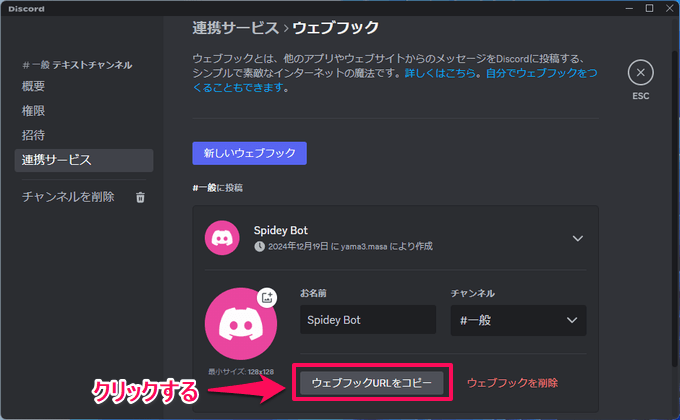Click the 連携サービス breadcrumb in the header
The width and height of the screenshot is (680, 420).
pyautogui.click(x=235, y=28)
